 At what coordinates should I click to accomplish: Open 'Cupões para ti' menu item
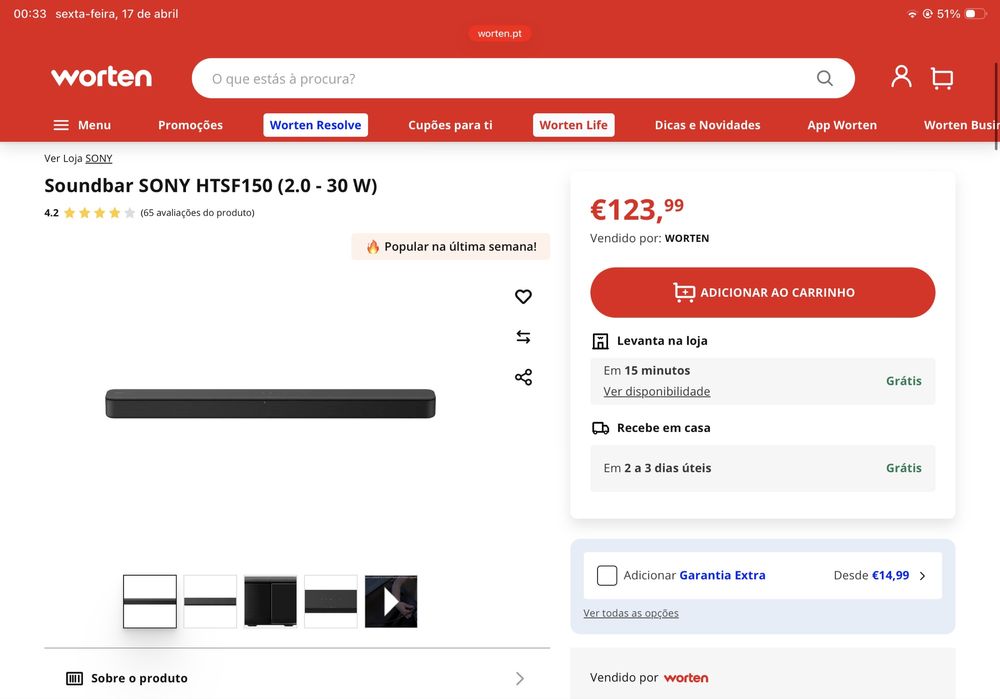click(450, 125)
